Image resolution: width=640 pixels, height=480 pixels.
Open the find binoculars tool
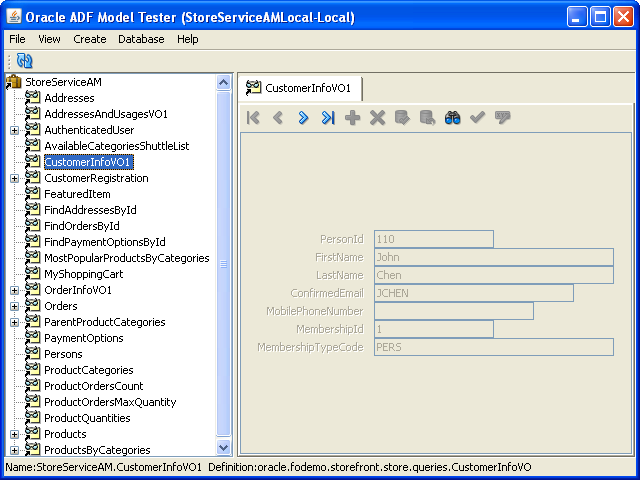click(x=452, y=118)
